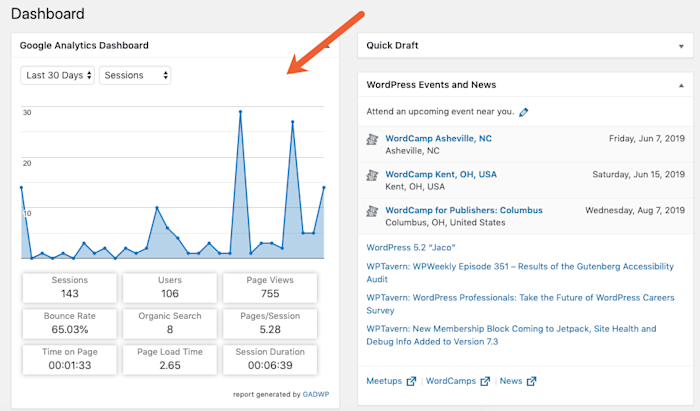Click the Pages/Session 5.28 stat box
700x411 pixels.
pyautogui.click(x=270, y=323)
